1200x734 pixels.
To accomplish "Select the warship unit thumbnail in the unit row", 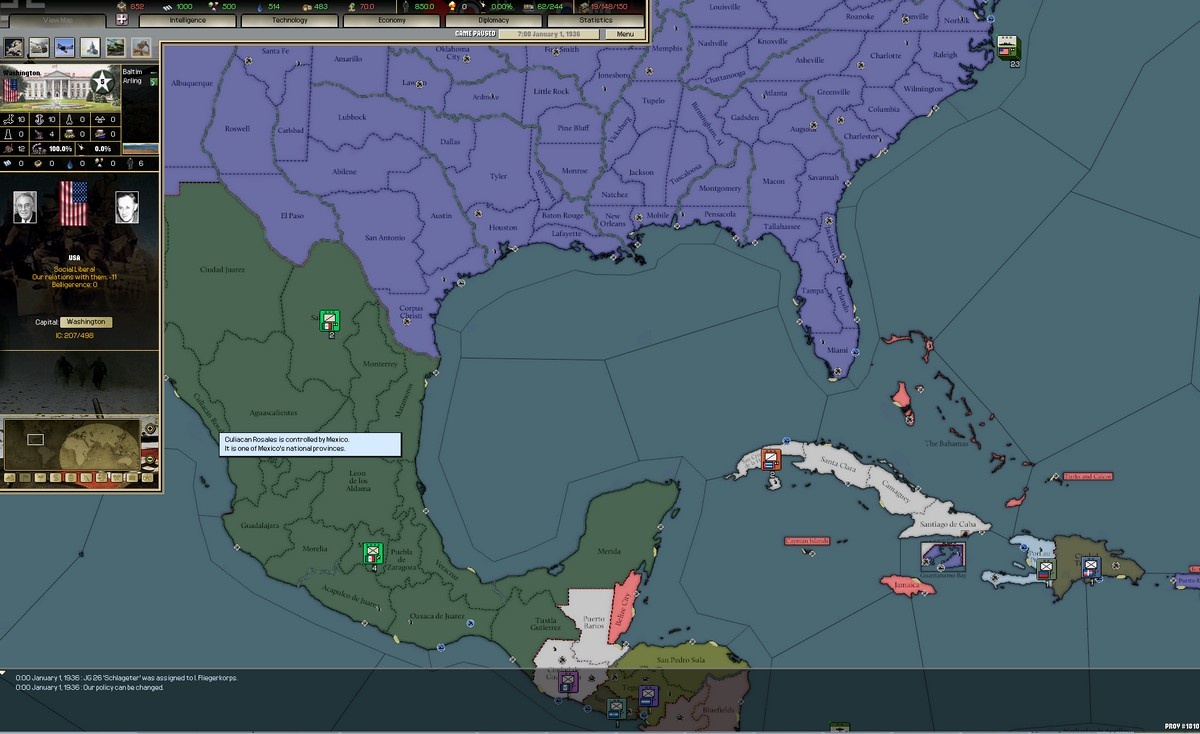I will coord(90,45).
